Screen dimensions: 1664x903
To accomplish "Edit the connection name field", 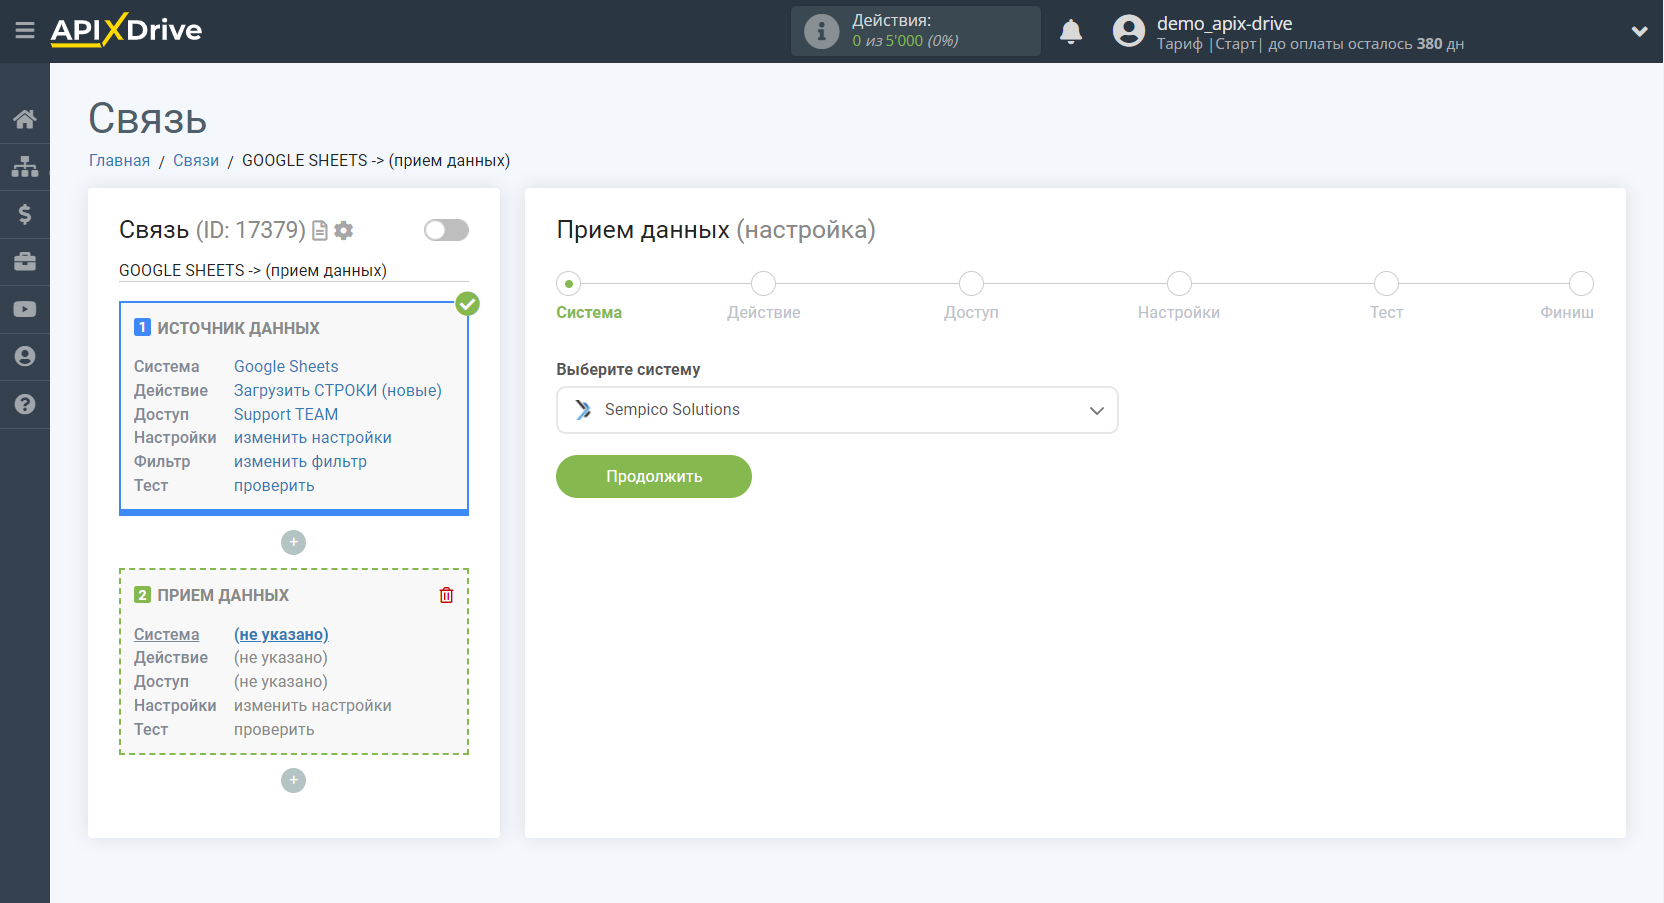I will point(294,270).
